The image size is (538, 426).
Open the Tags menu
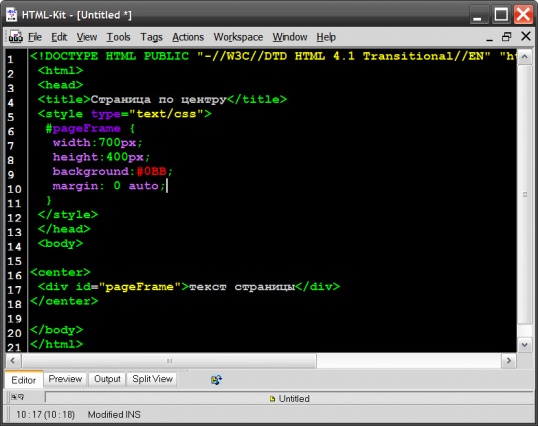tap(151, 37)
